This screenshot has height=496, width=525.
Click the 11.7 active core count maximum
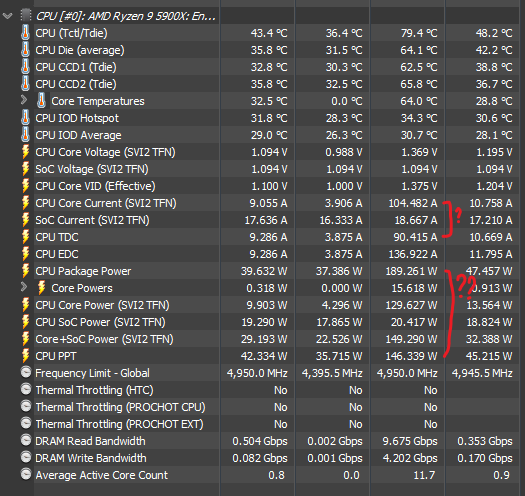424,475
